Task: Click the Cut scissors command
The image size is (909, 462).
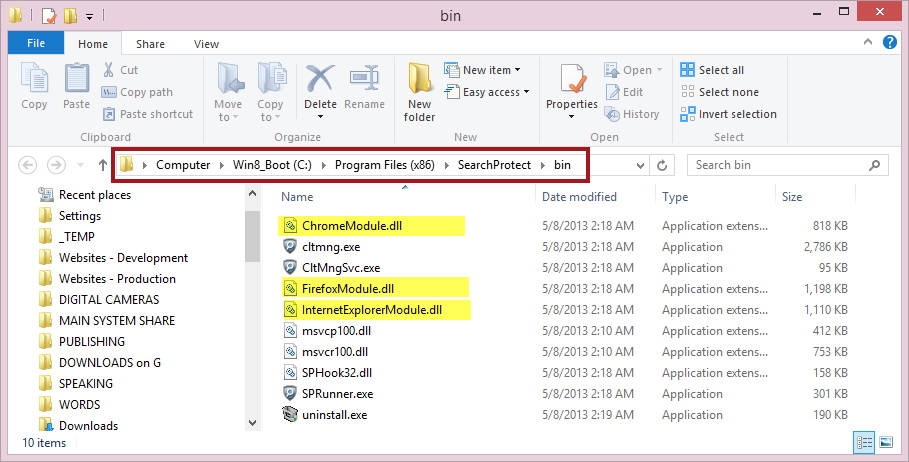Action: pyautogui.click(x=121, y=70)
